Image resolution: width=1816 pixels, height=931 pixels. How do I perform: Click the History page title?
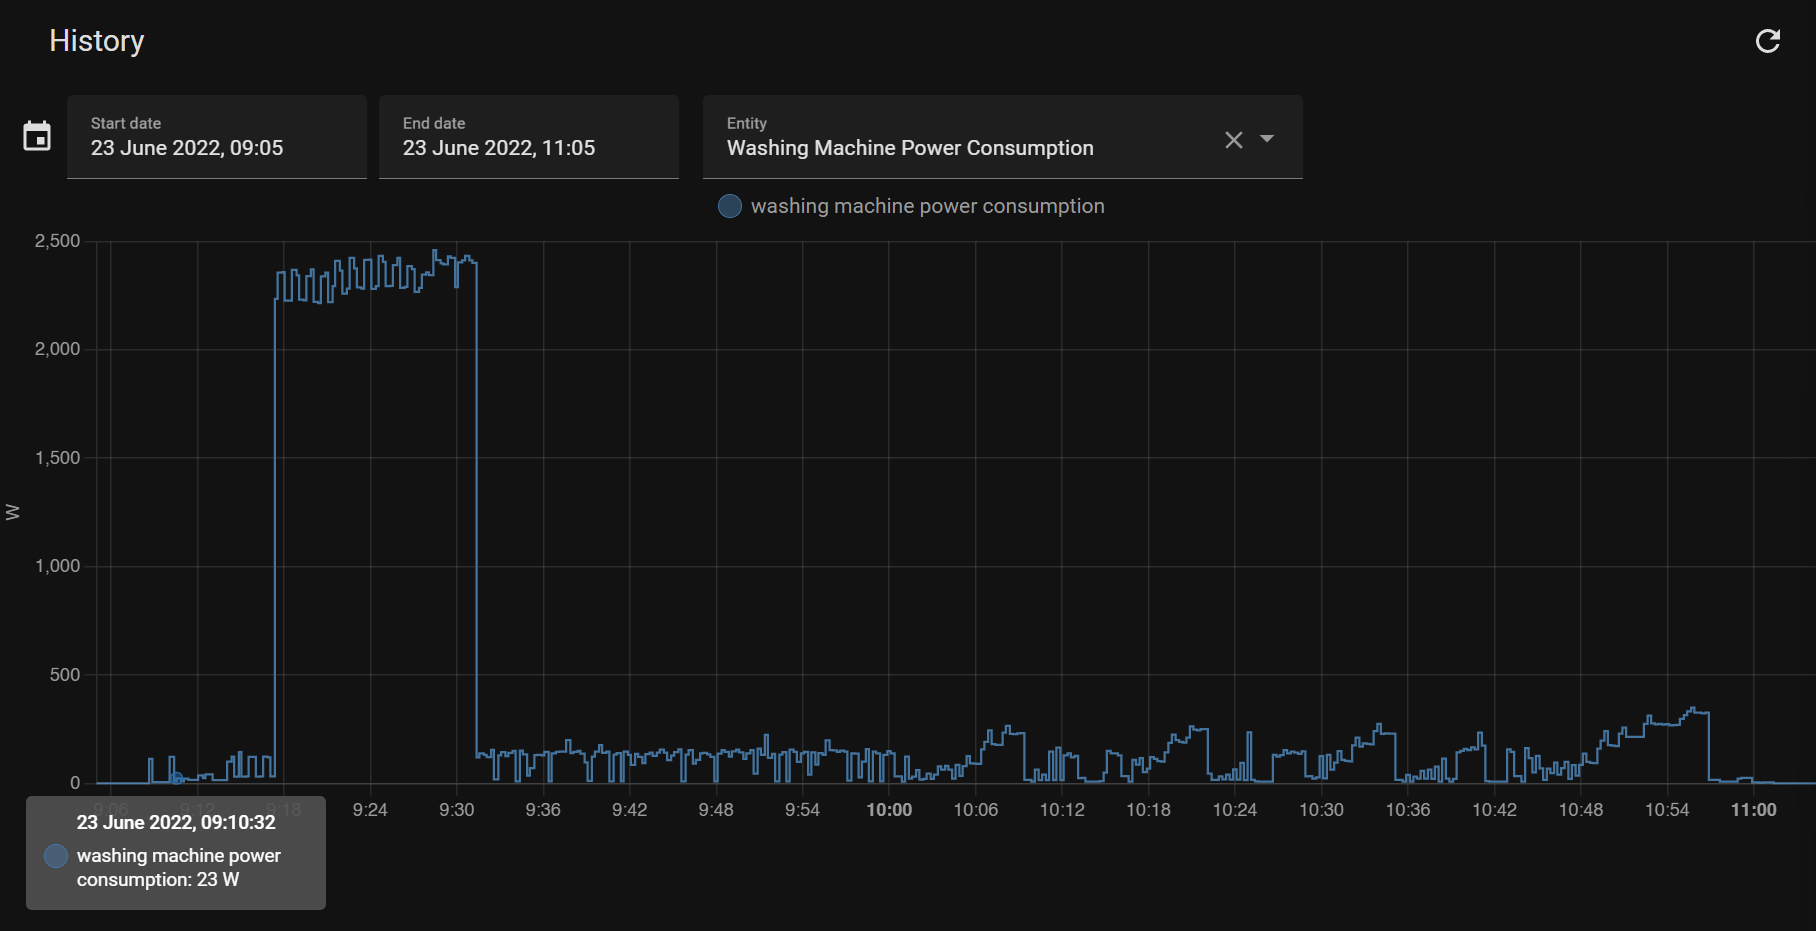pyautogui.click(x=97, y=41)
